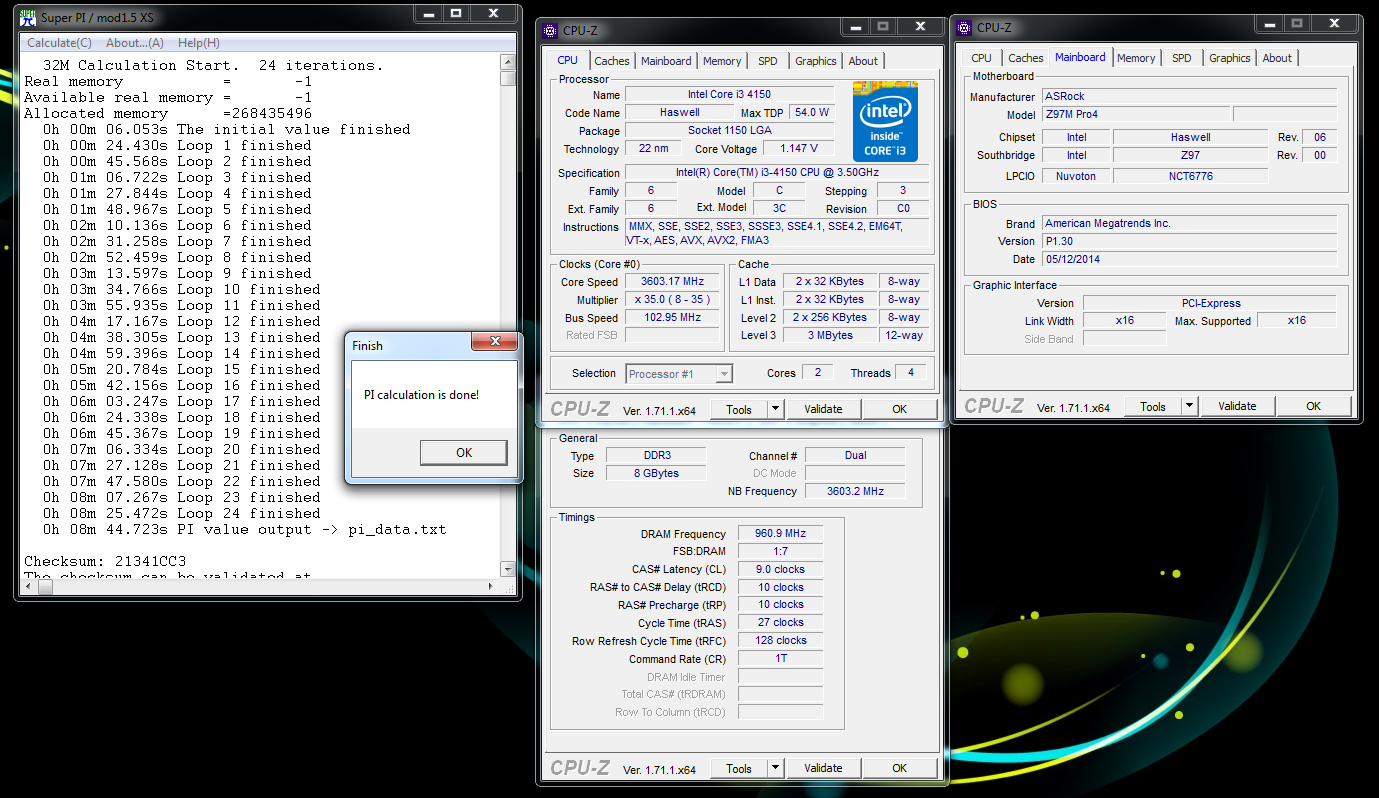This screenshot has height=798, width=1379.
Task: Close the Finish dialog with the X button
Action: (x=494, y=344)
